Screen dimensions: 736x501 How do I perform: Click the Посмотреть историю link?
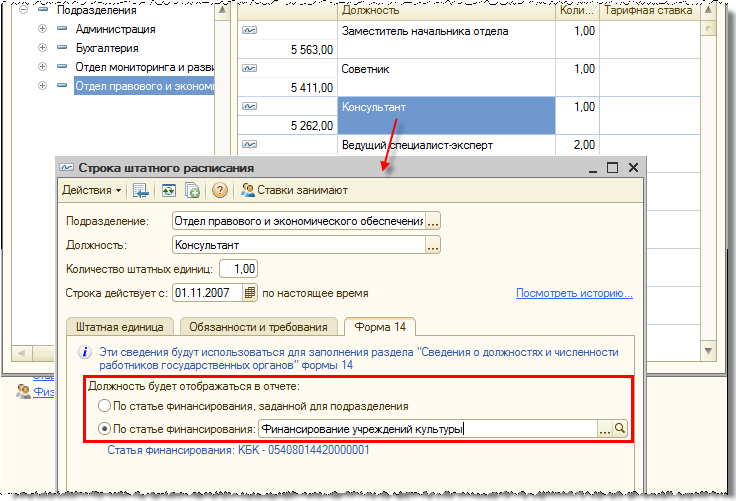click(574, 294)
